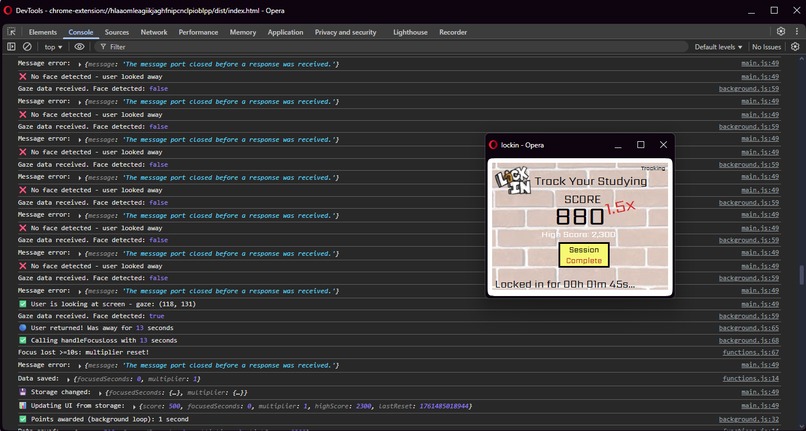Select the Console tab
806x431 pixels.
click(81, 32)
